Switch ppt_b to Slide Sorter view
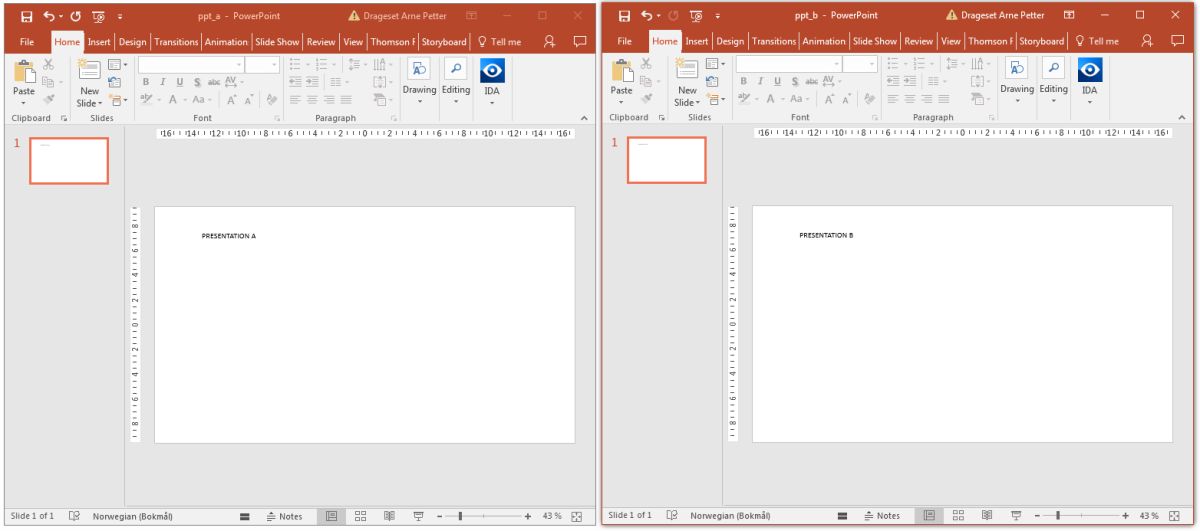 coord(958,516)
